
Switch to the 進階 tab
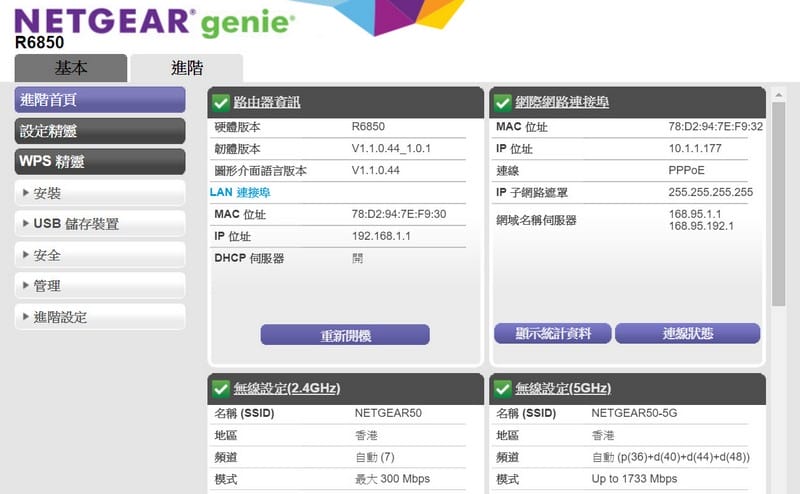187,68
